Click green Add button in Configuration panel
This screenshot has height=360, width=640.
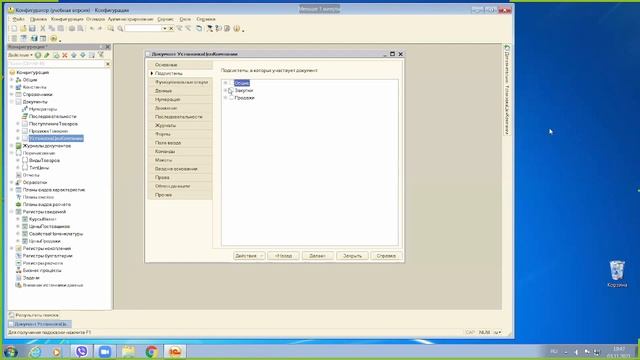click(x=38, y=55)
